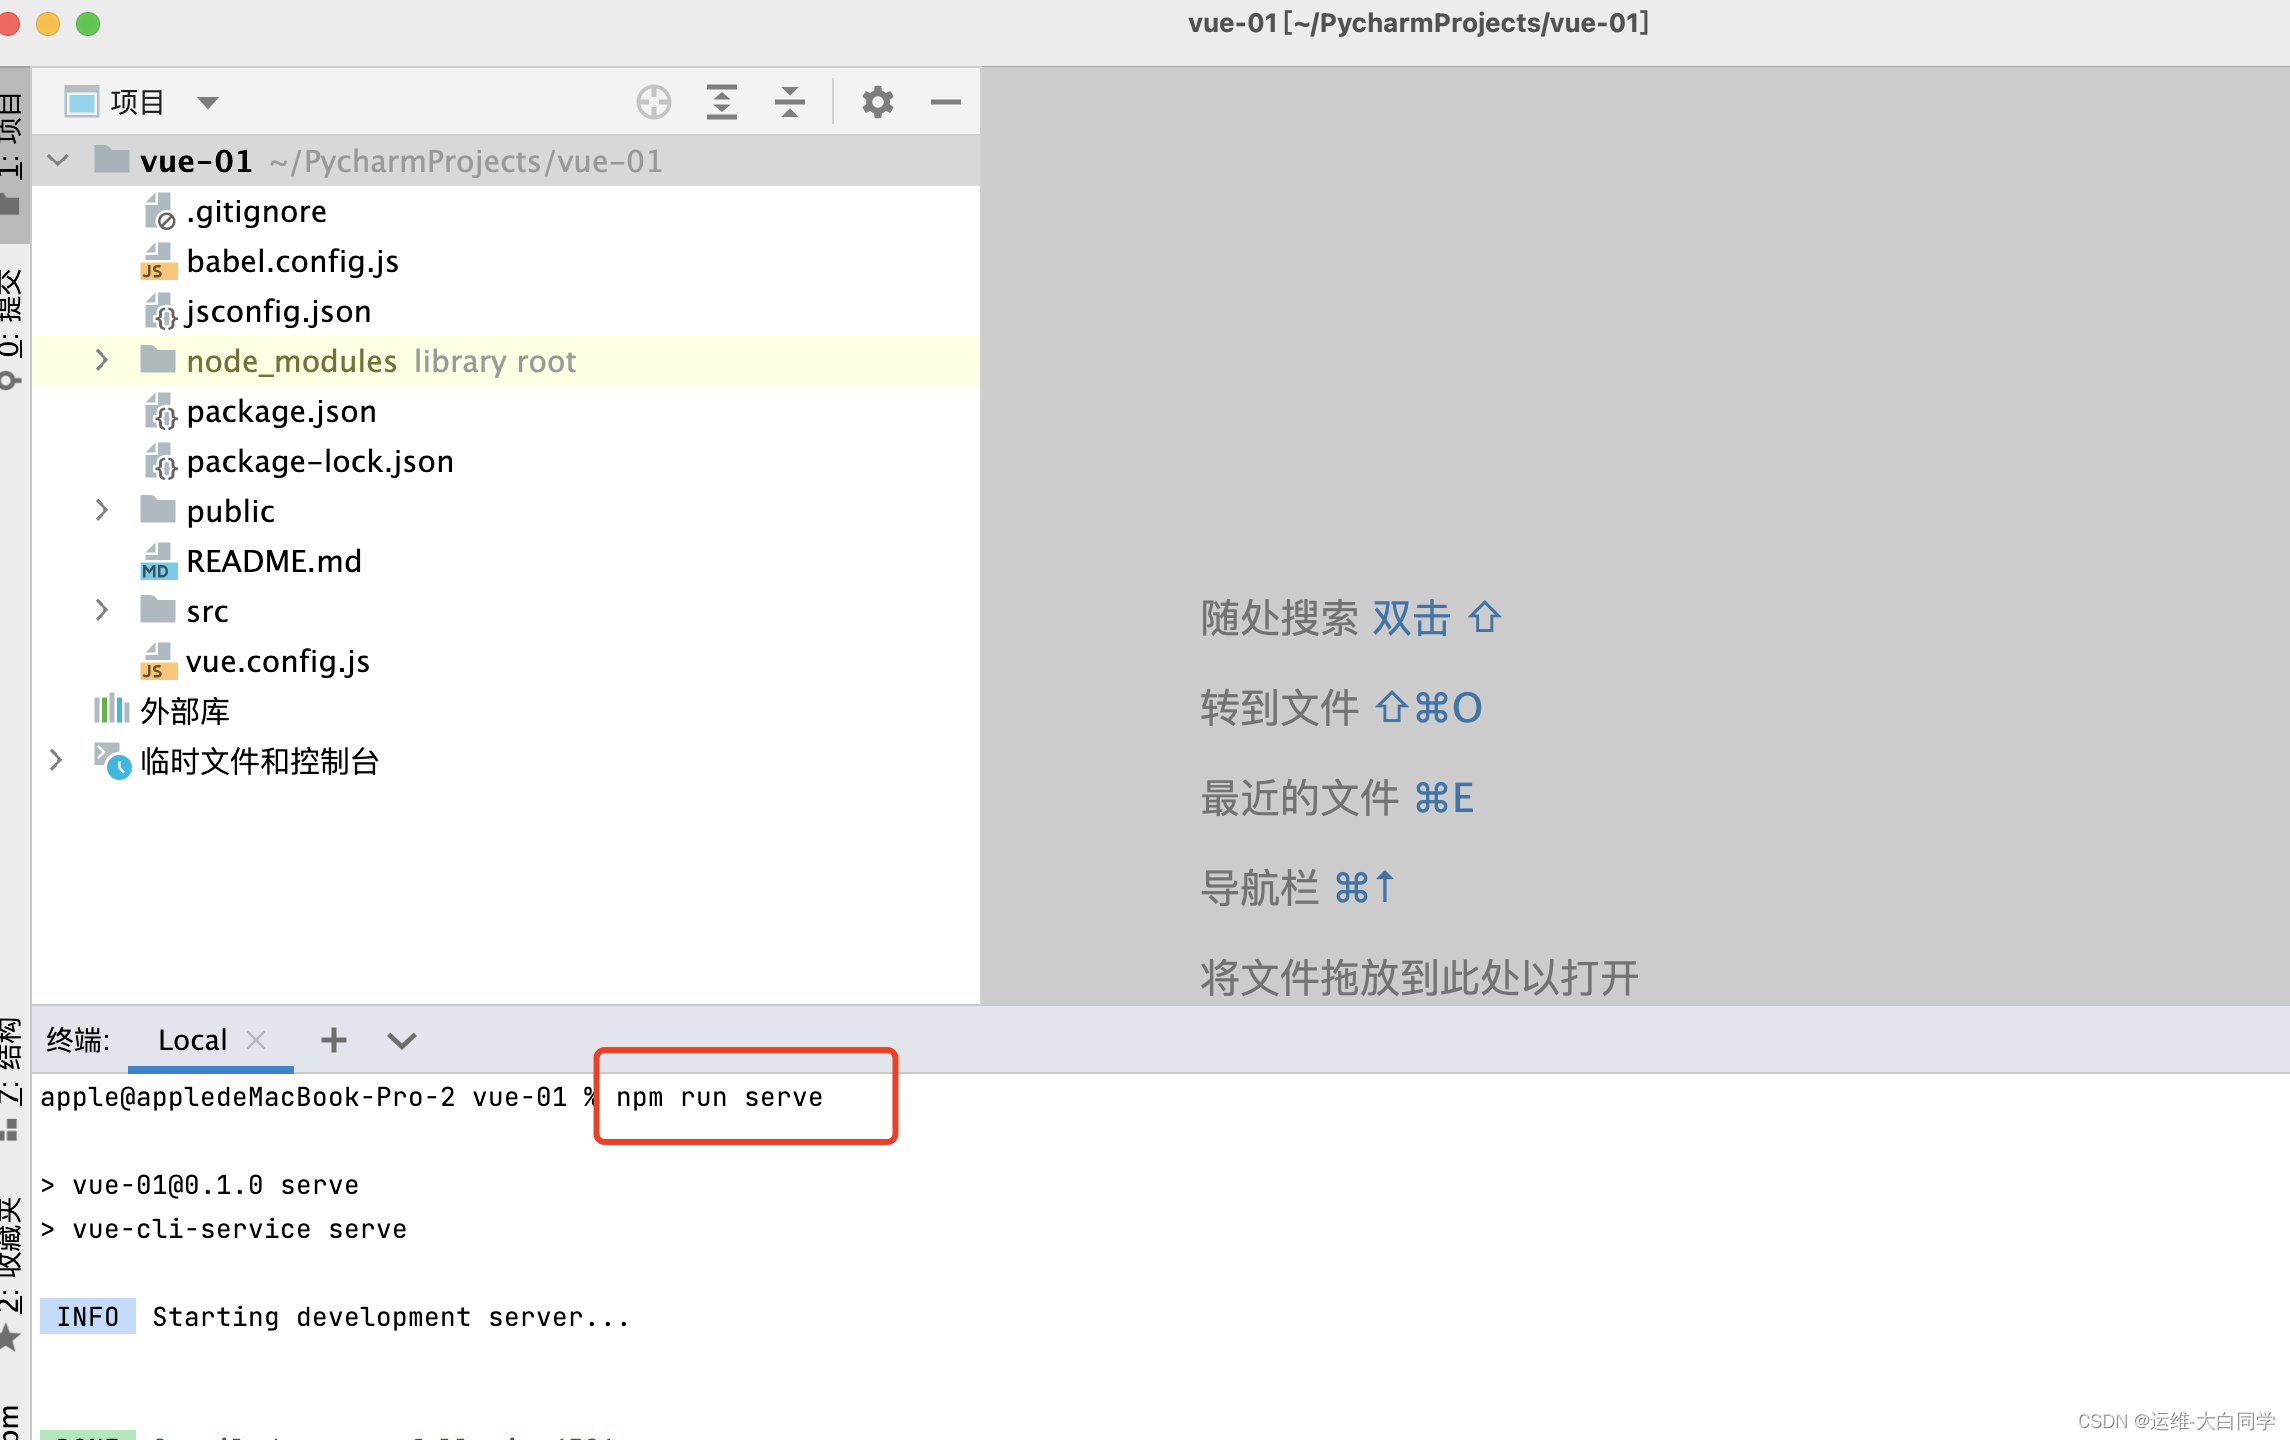Hide the project tool window with minus icon
The width and height of the screenshot is (2290, 1440).
945,102
